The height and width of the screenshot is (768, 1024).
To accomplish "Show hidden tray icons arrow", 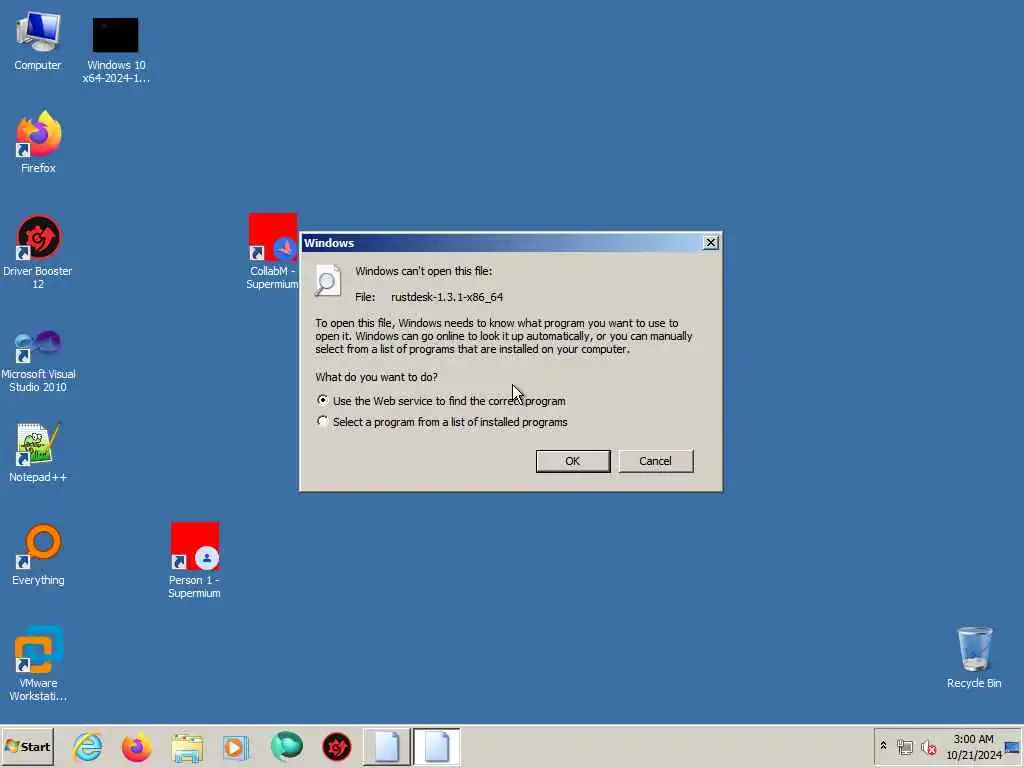I will point(883,746).
